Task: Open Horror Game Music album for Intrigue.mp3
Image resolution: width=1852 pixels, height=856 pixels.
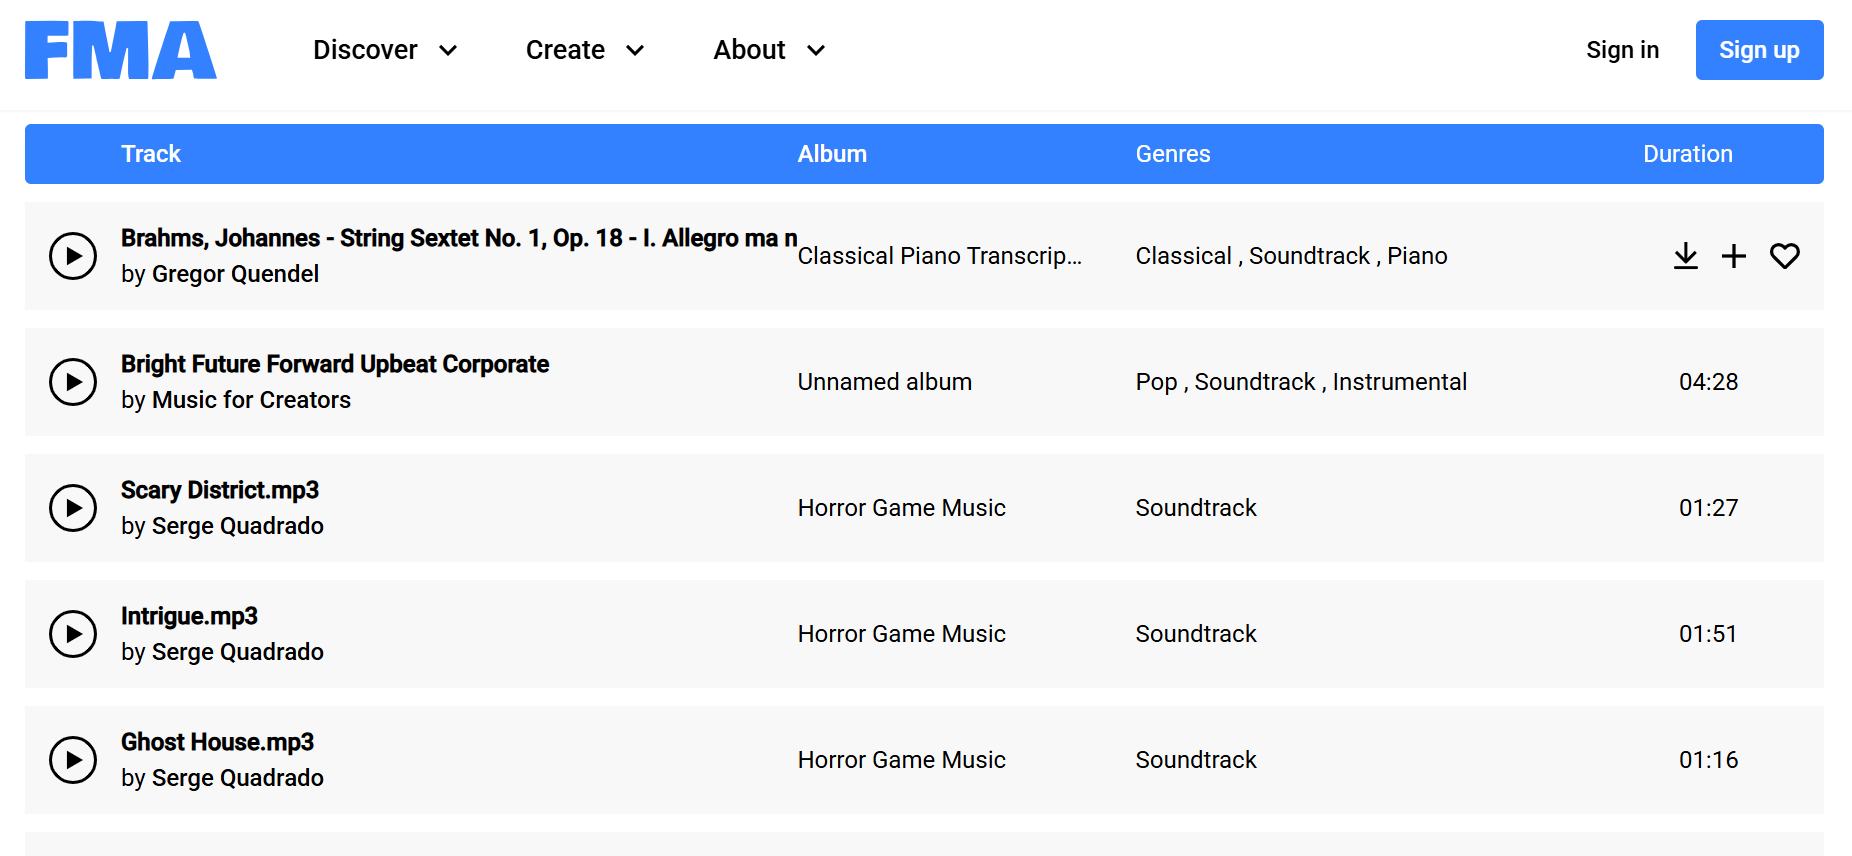Action: point(901,634)
